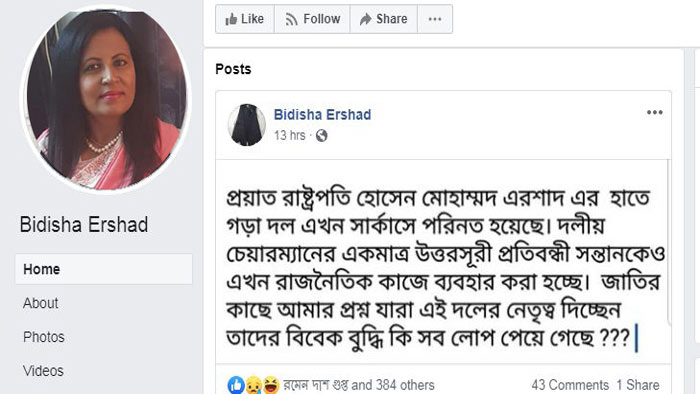
Task: Open the post options three-dot menu
Action: point(654,112)
